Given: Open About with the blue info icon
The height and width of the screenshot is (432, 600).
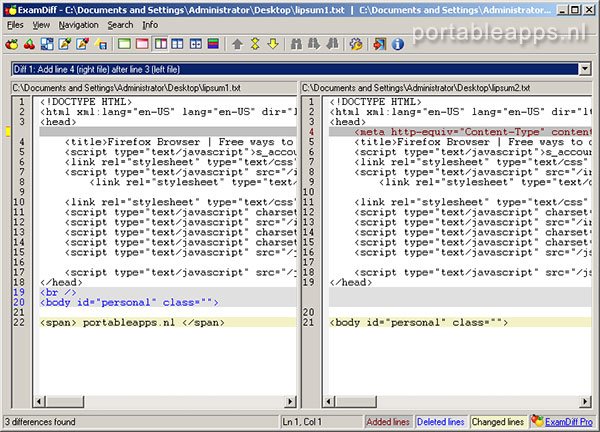Looking at the screenshot, I should [x=398, y=44].
